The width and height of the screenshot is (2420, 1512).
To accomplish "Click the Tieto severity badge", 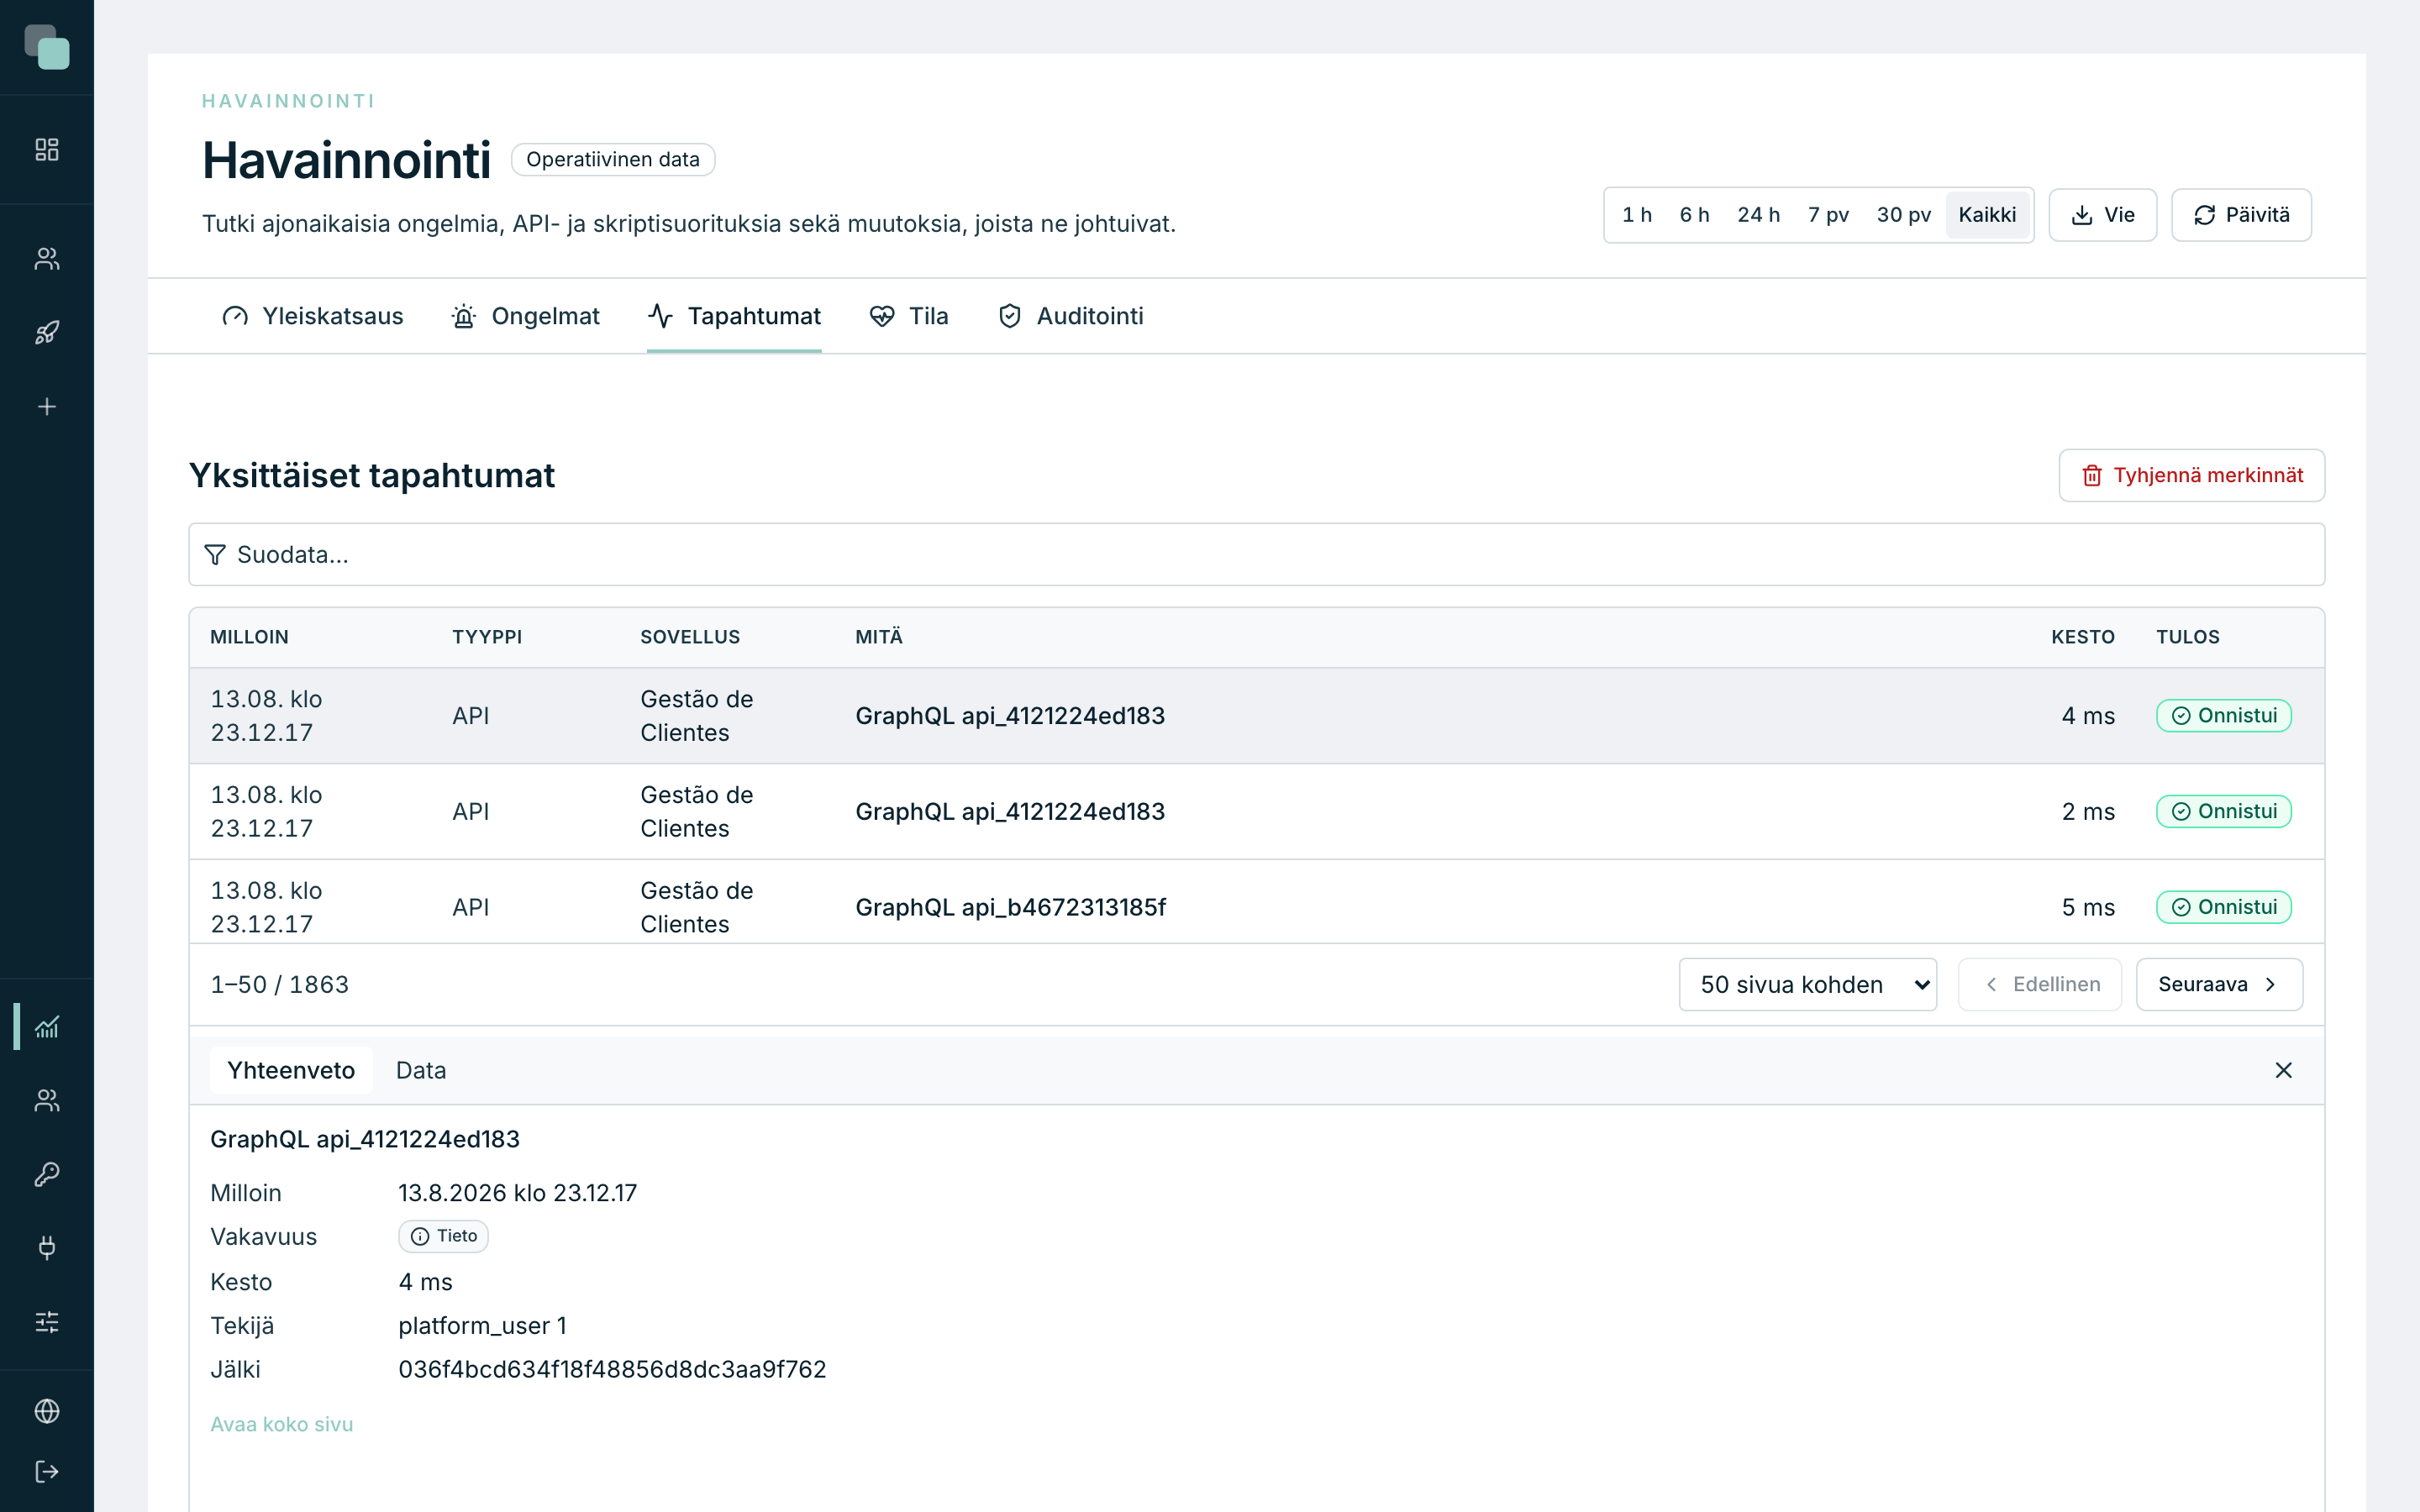I will coord(444,1236).
